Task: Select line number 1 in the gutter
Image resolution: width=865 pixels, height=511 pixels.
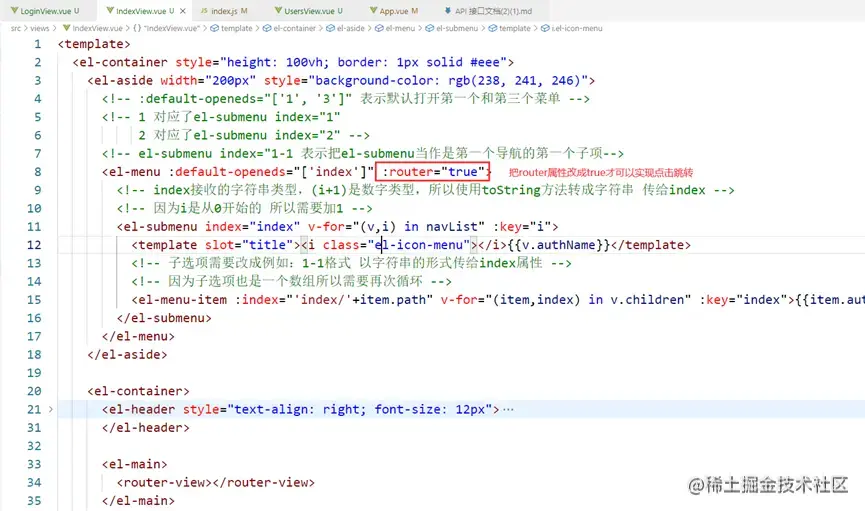Action: click(x=38, y=44)
